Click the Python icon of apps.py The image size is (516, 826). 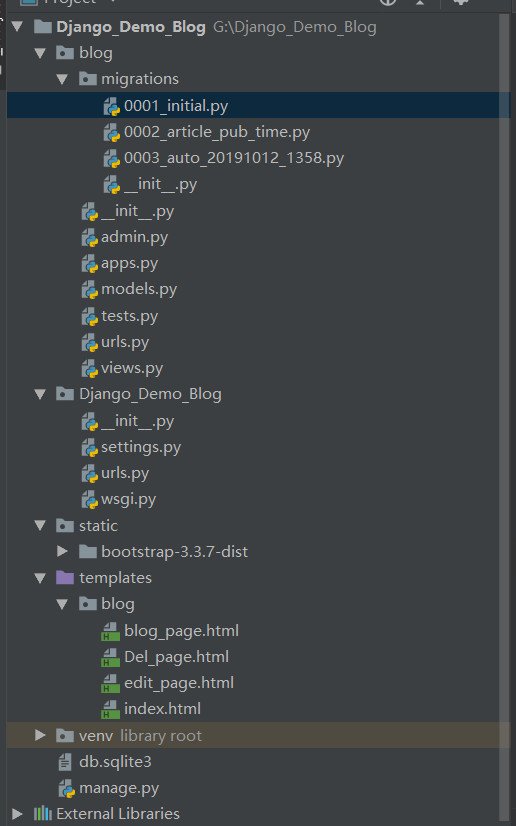click(x=90, y=263)
